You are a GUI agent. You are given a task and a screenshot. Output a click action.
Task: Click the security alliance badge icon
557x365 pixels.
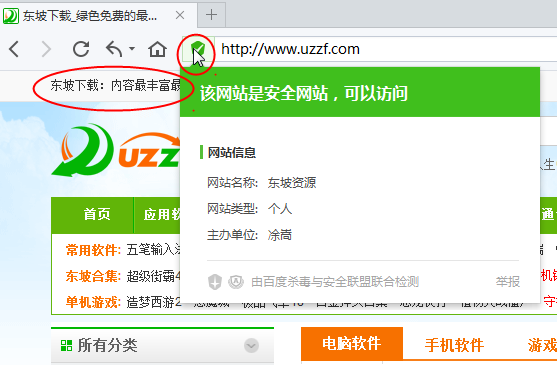236,282
